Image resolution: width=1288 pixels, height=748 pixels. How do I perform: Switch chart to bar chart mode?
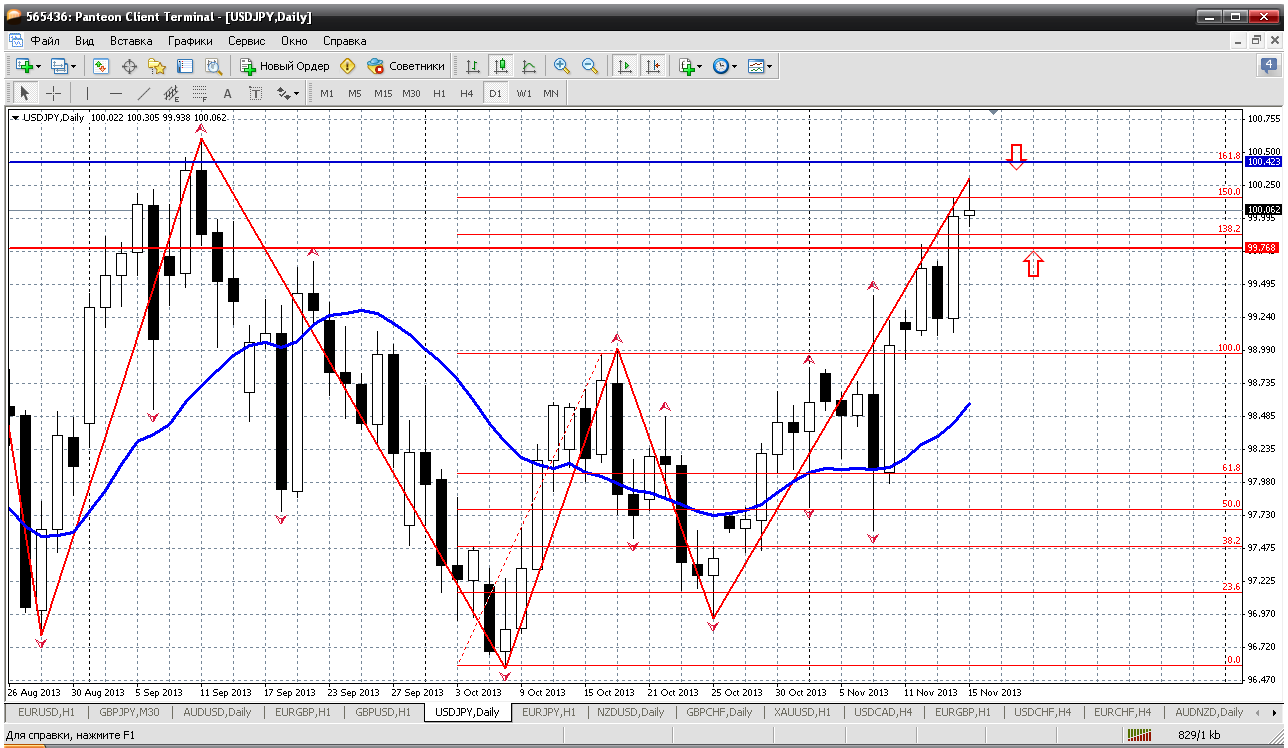[473, 66]
